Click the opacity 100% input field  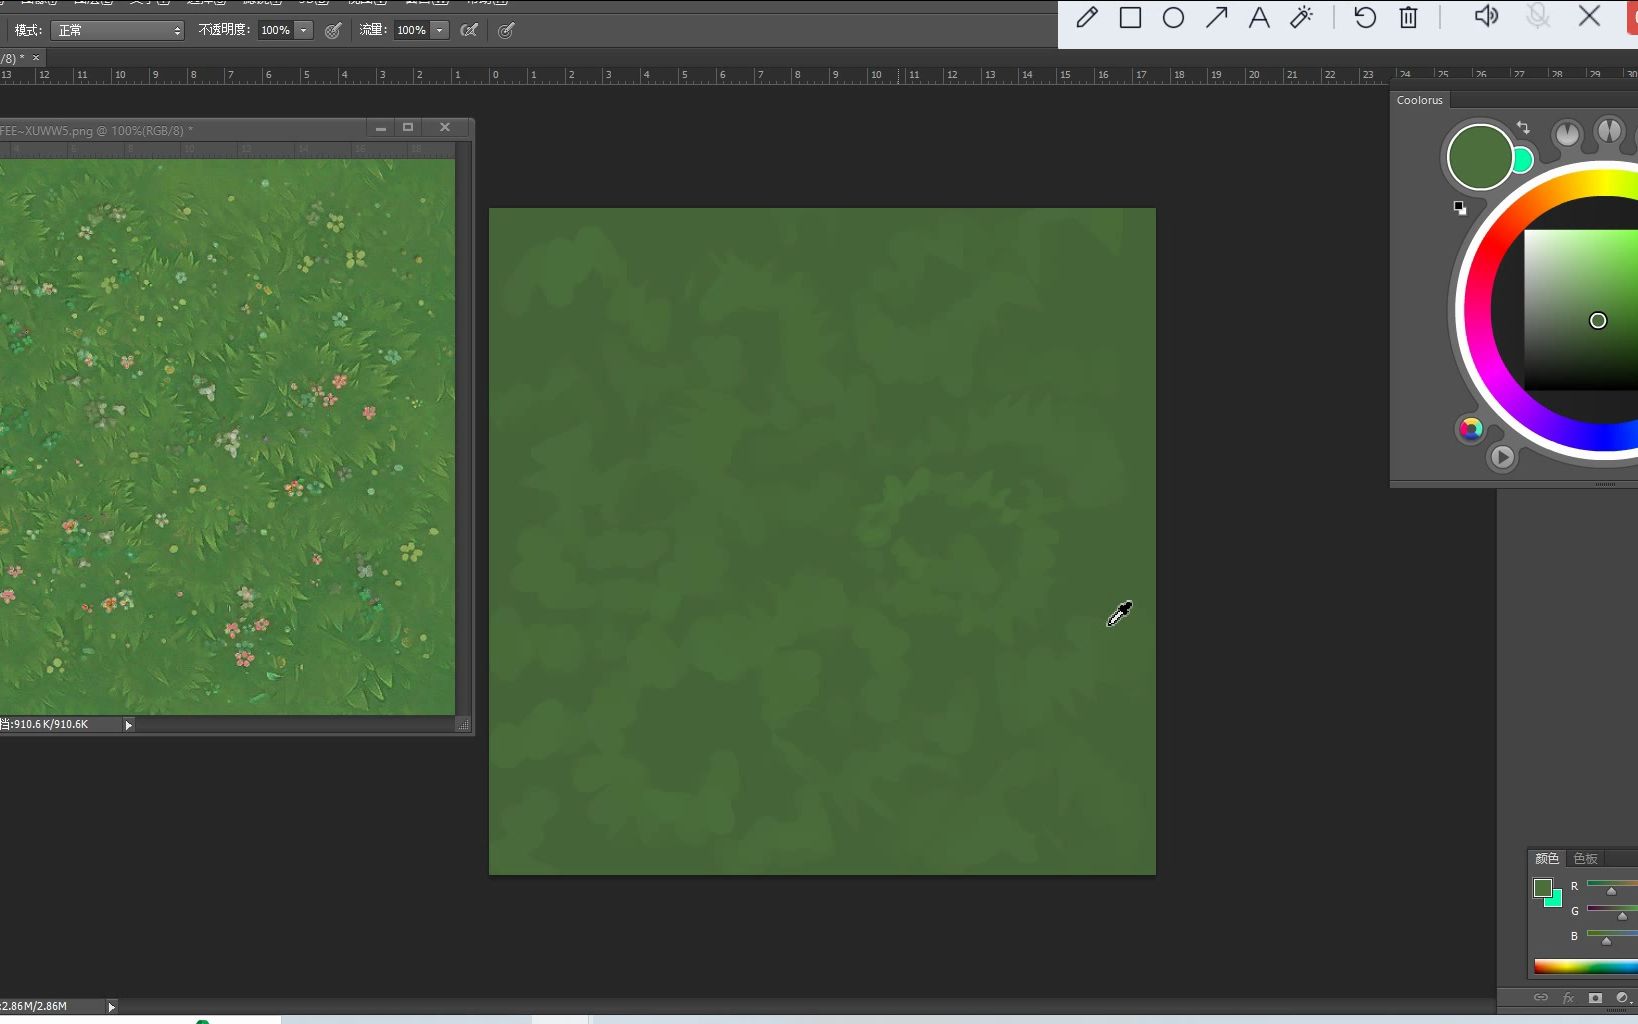[x=276, y=30]
